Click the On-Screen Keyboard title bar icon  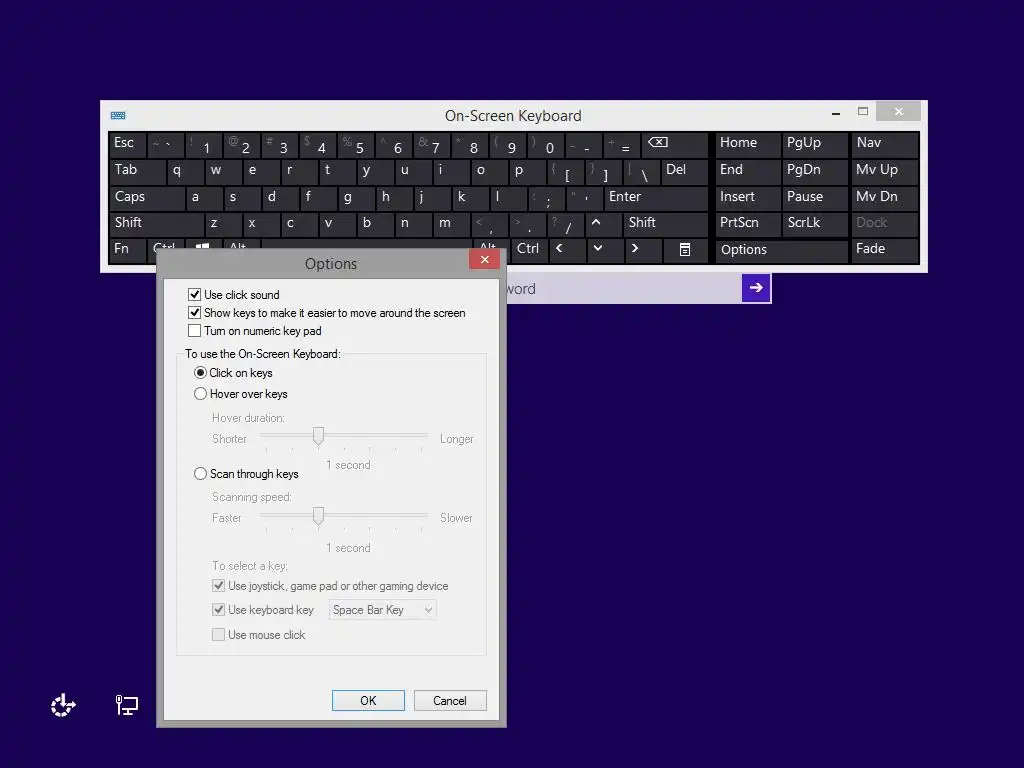(118, 116)
